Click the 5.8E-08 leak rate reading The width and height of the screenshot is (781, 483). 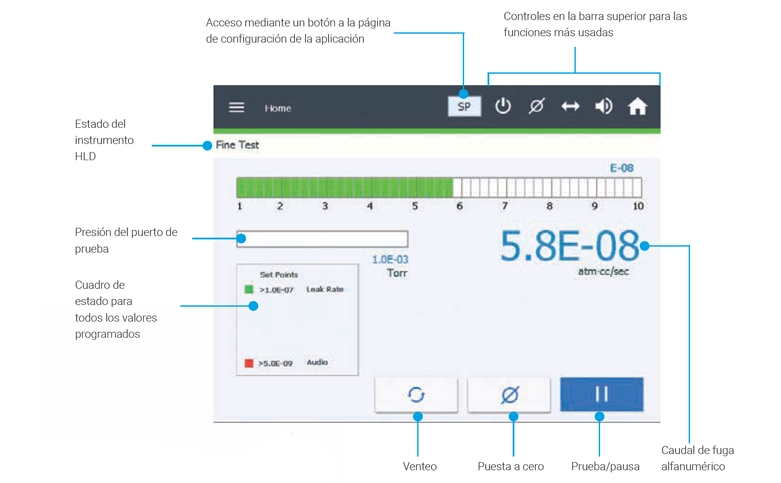570,246
